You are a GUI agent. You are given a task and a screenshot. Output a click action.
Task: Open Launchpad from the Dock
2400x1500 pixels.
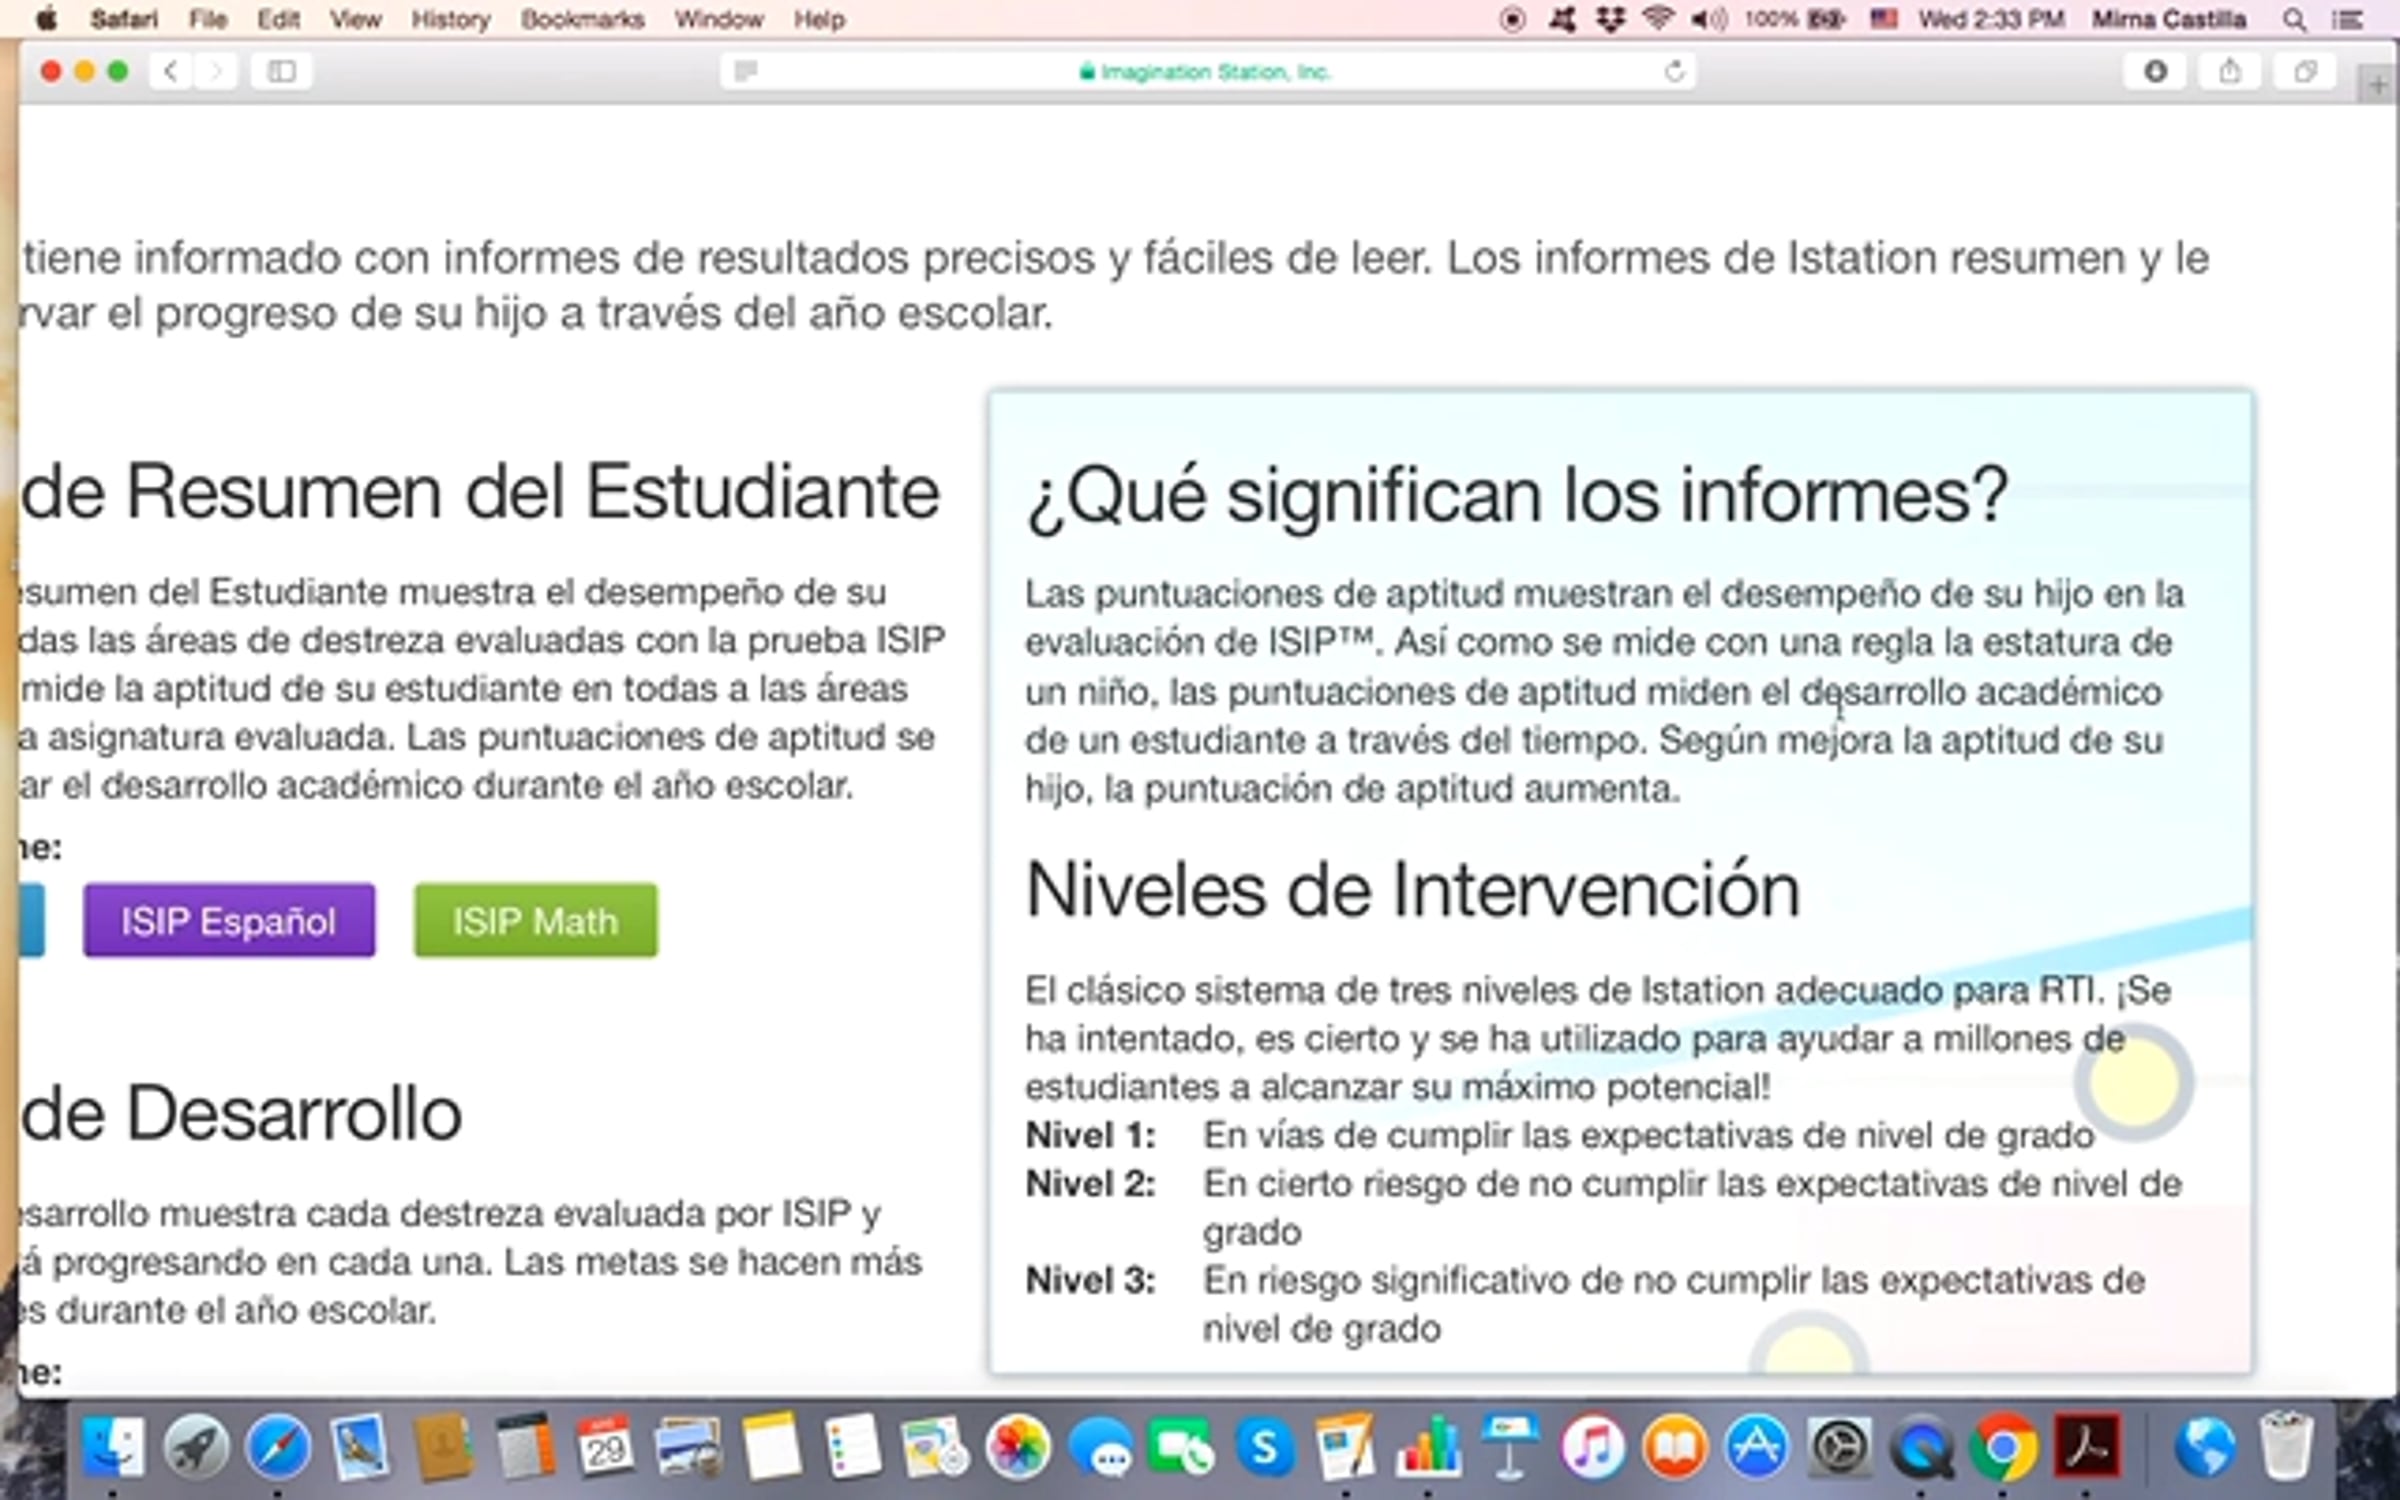195,1446
